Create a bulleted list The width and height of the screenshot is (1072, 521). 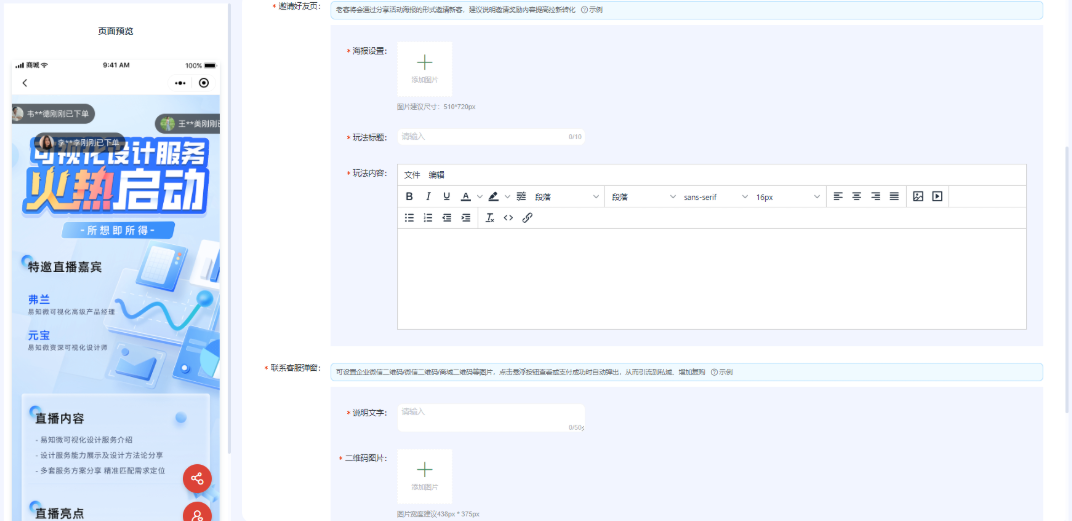point(409,218)
